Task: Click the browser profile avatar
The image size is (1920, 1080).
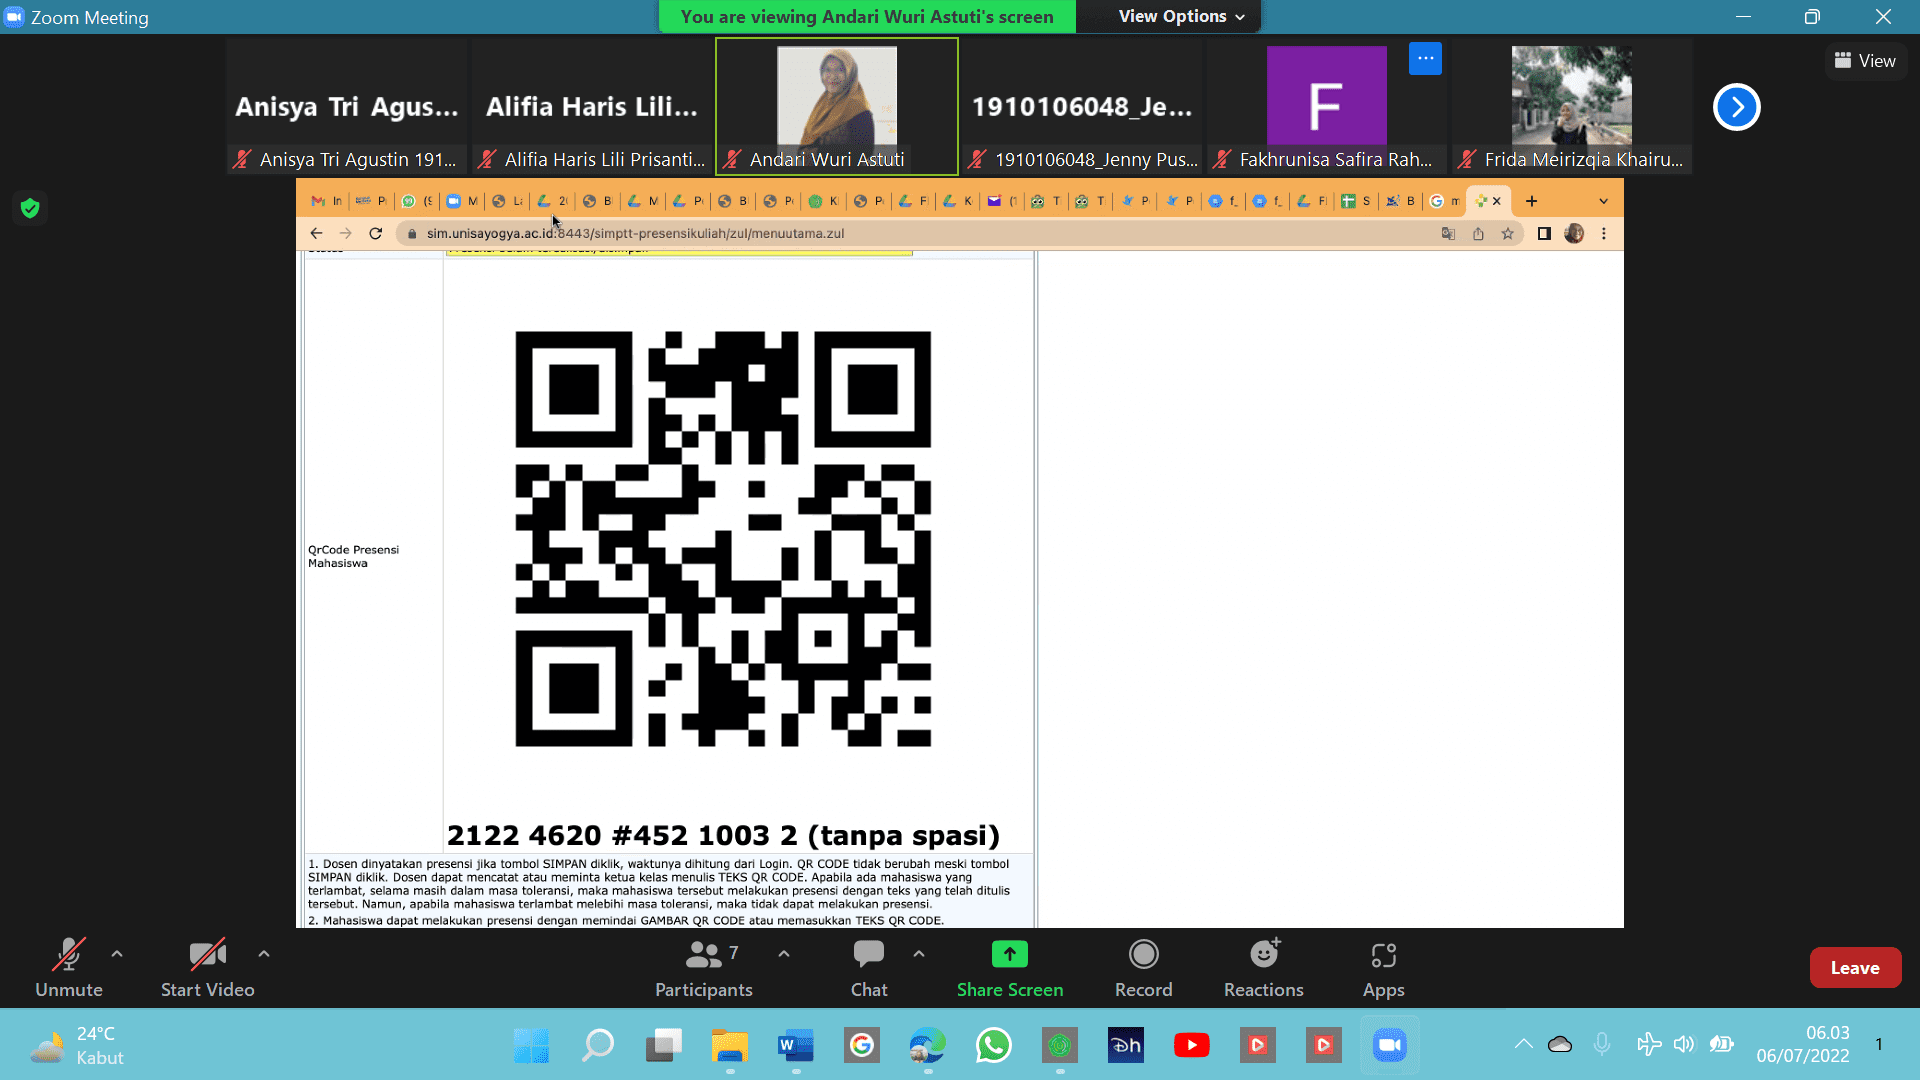Action: coord(1574,234)
